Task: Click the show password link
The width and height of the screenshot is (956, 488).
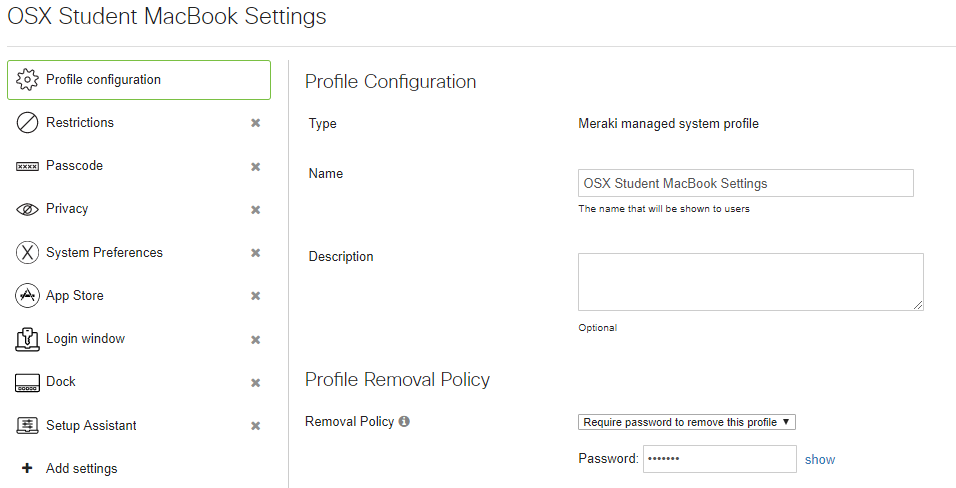Action: 820,460
